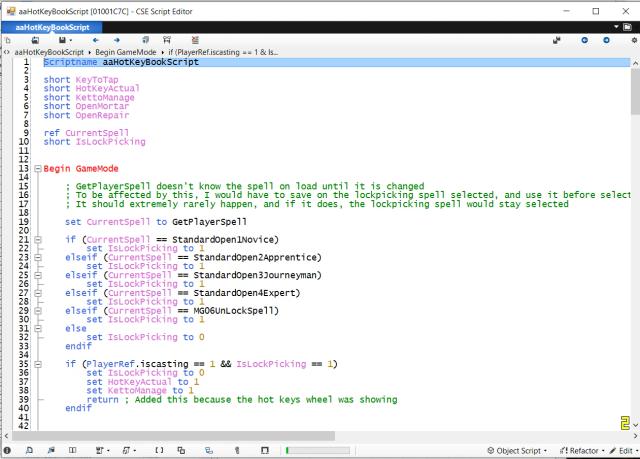Collapse the elseif block on line 23

(x=38, y=257)
